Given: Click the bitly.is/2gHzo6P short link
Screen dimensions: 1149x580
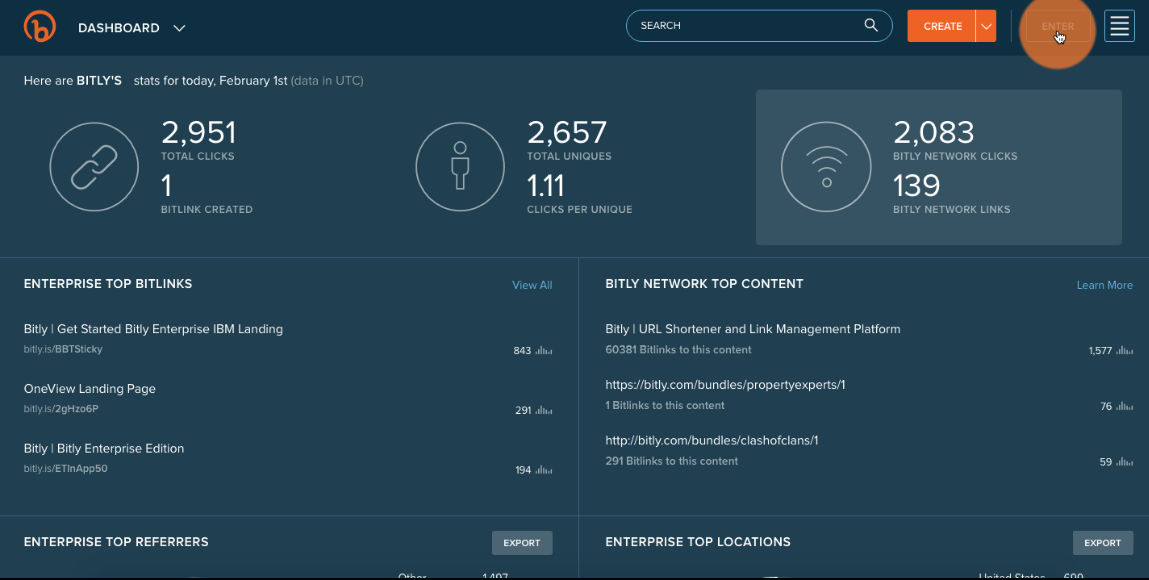Looking at the screenshot, I should click(61, 409).
